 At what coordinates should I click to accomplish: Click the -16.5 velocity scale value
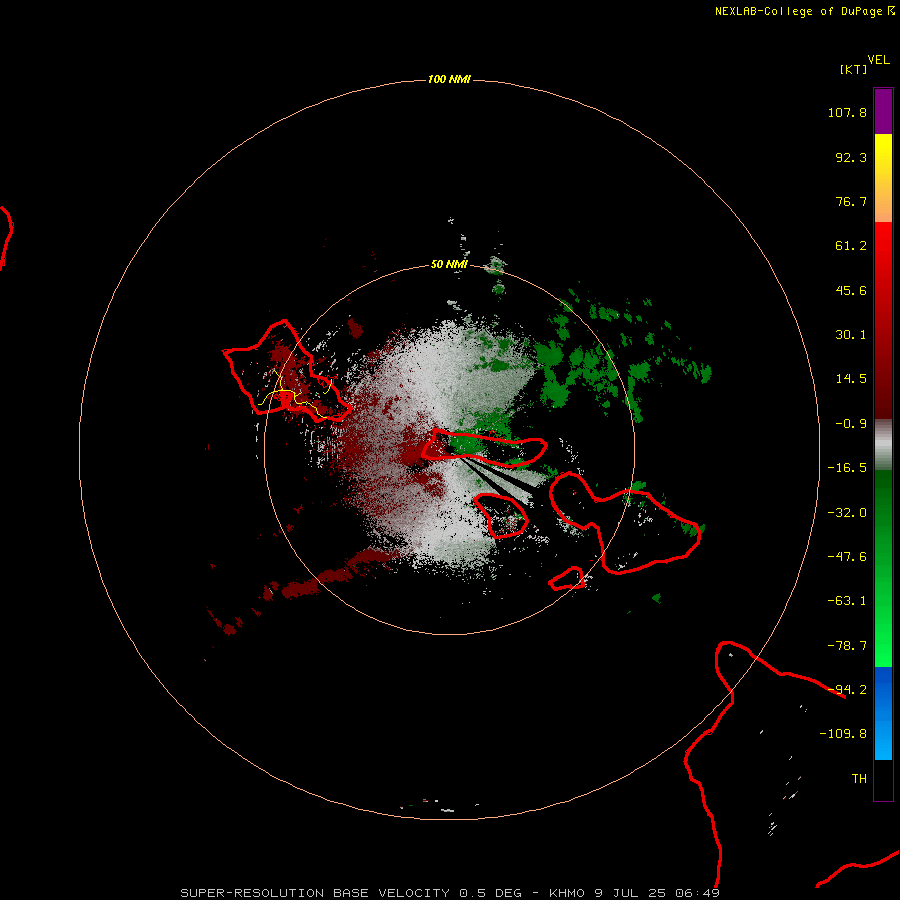[847, 468]
